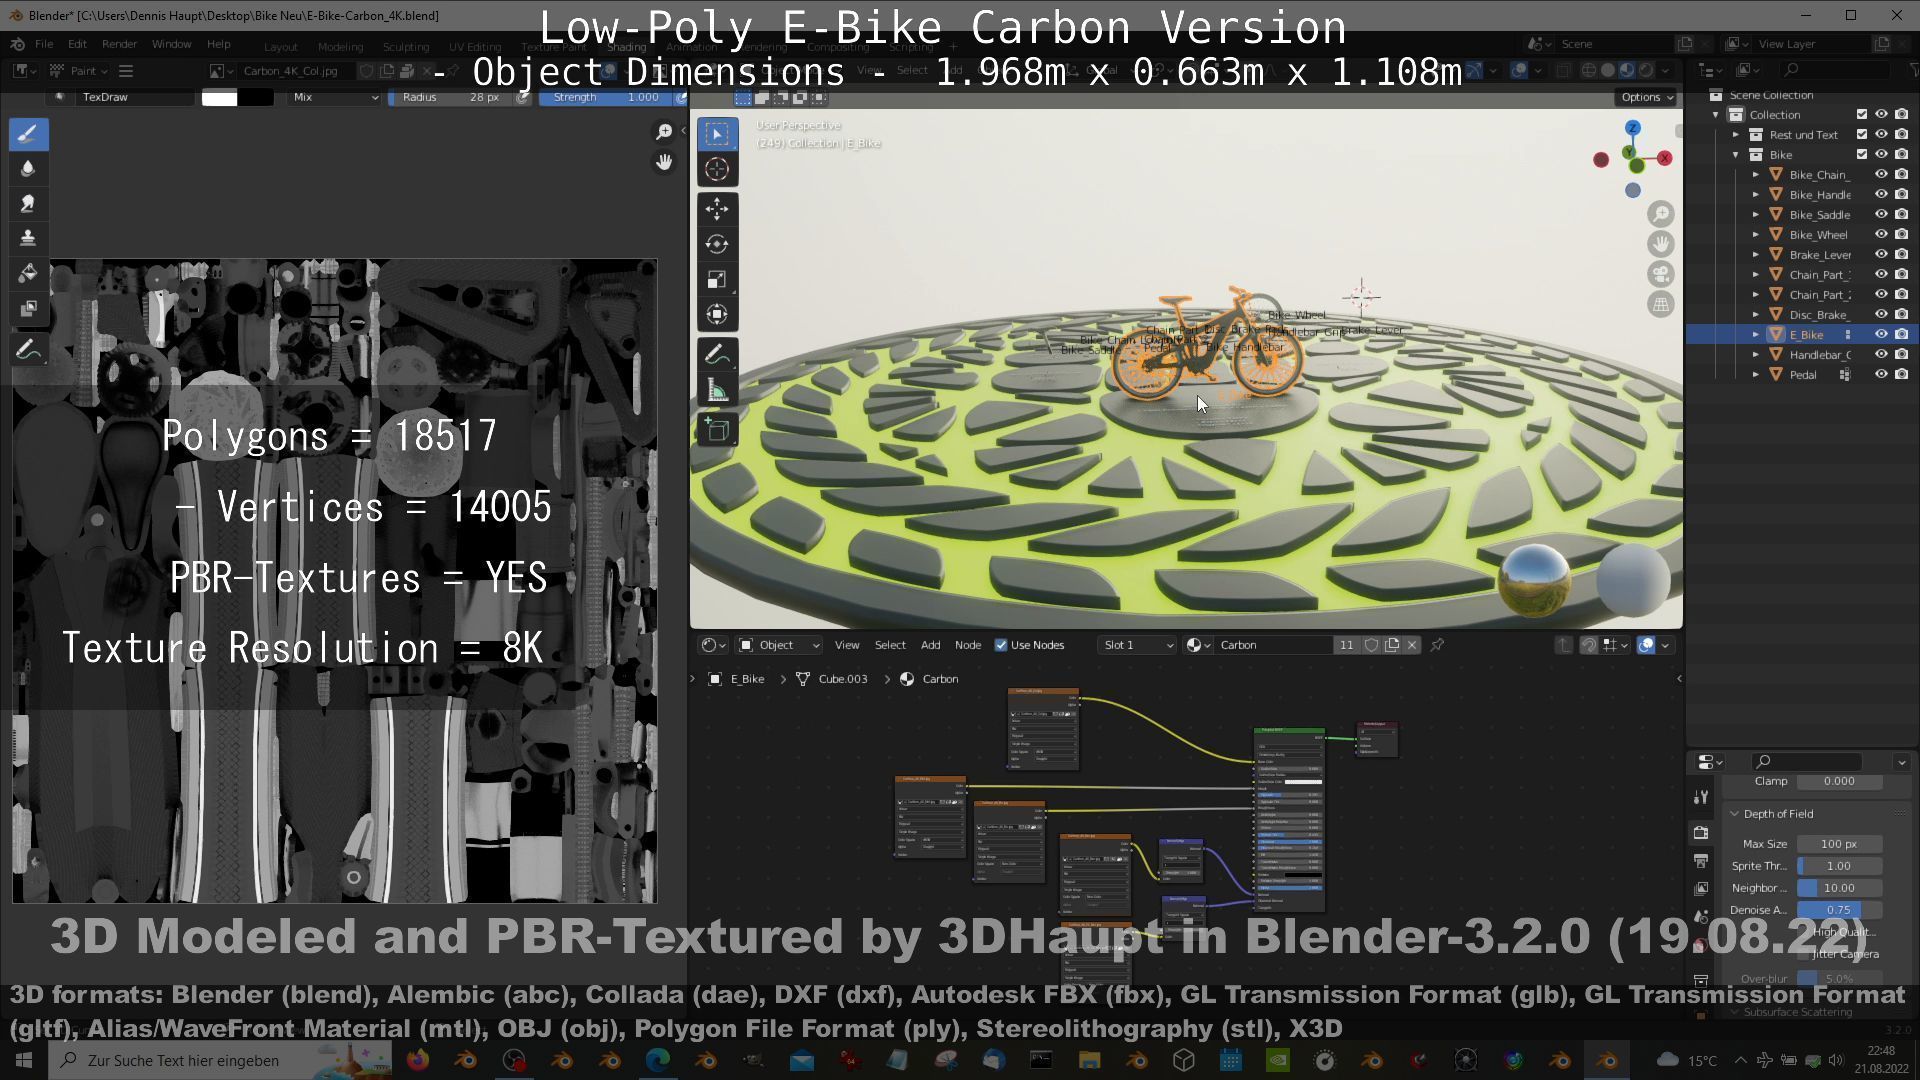Adjust the Strength slider

(605, 97)
